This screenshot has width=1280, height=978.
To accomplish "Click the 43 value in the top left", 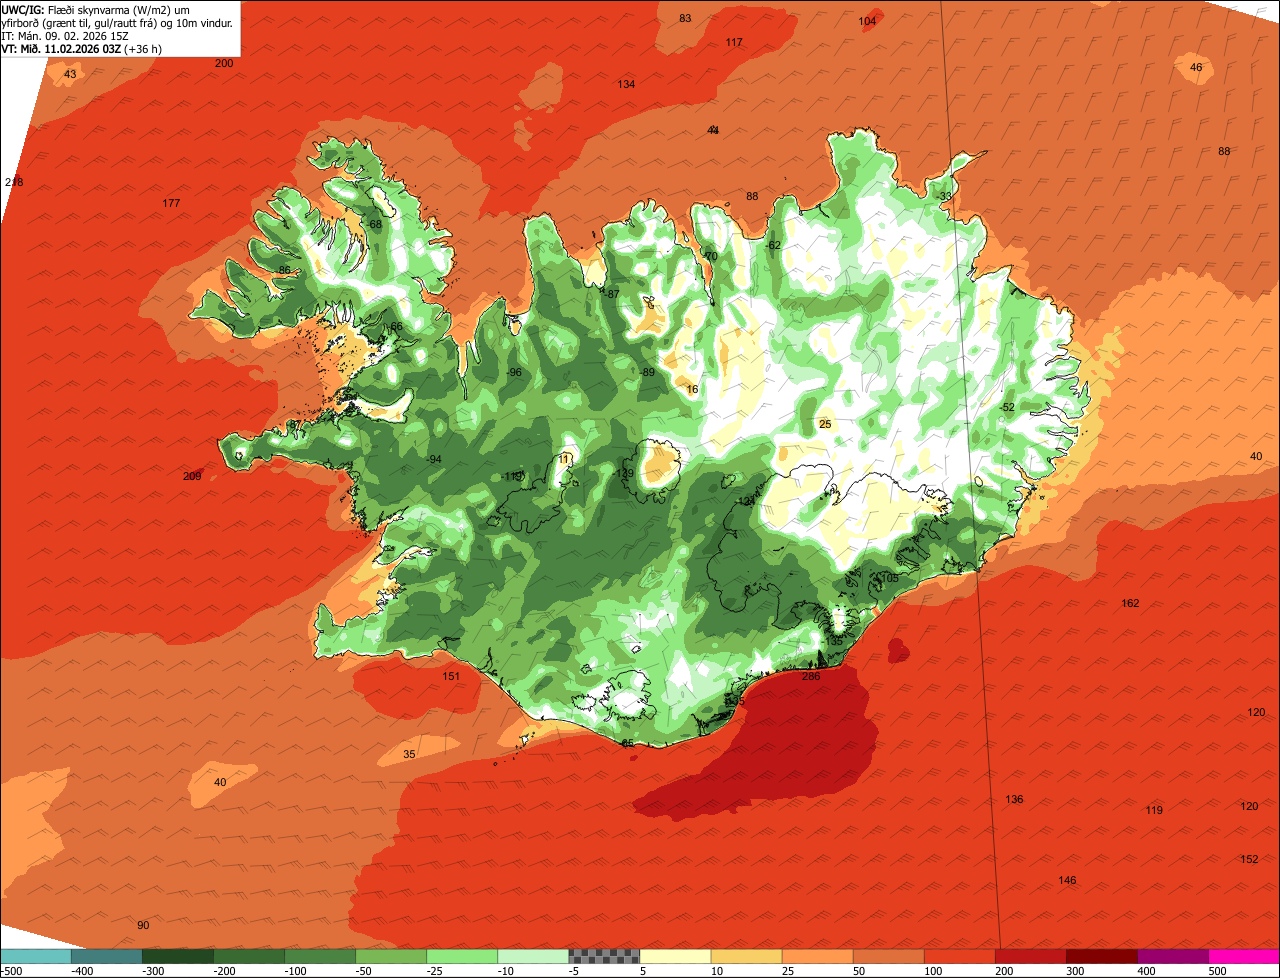I will coord(69,75).
